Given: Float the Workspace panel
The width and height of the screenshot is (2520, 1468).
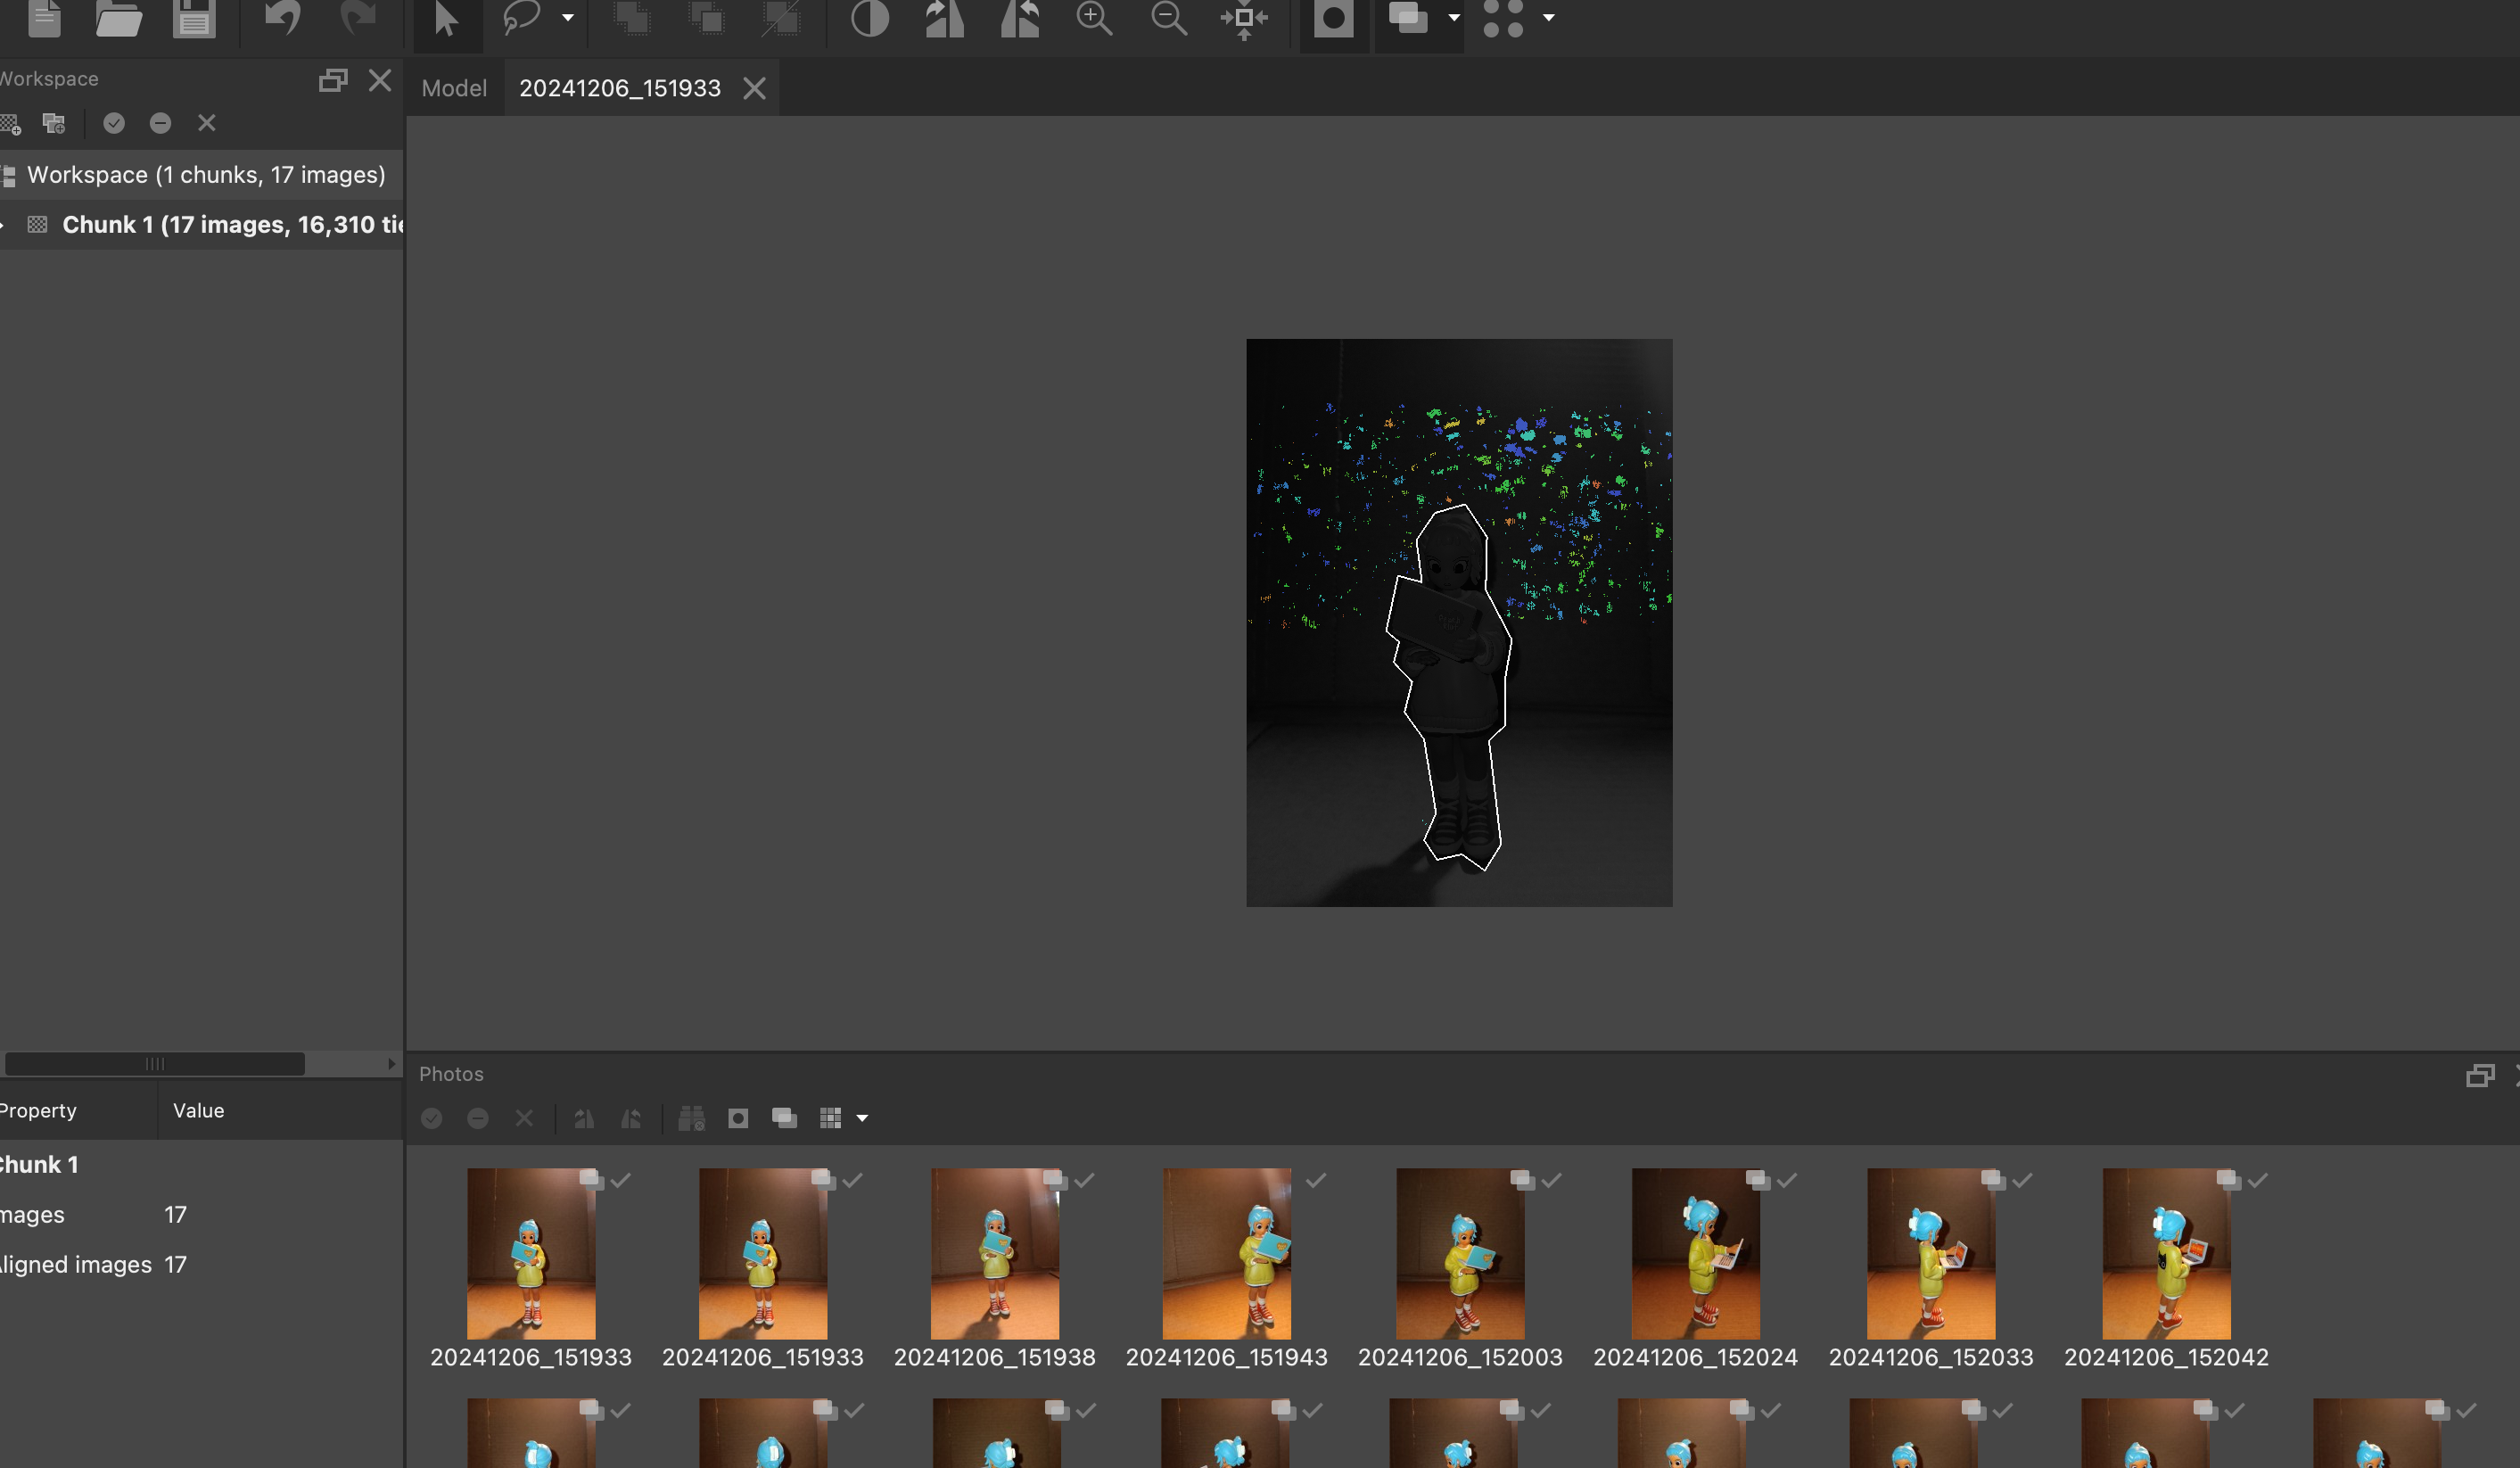Looking at the screenshot, I should pyautogui.click(x=333, y=80).
